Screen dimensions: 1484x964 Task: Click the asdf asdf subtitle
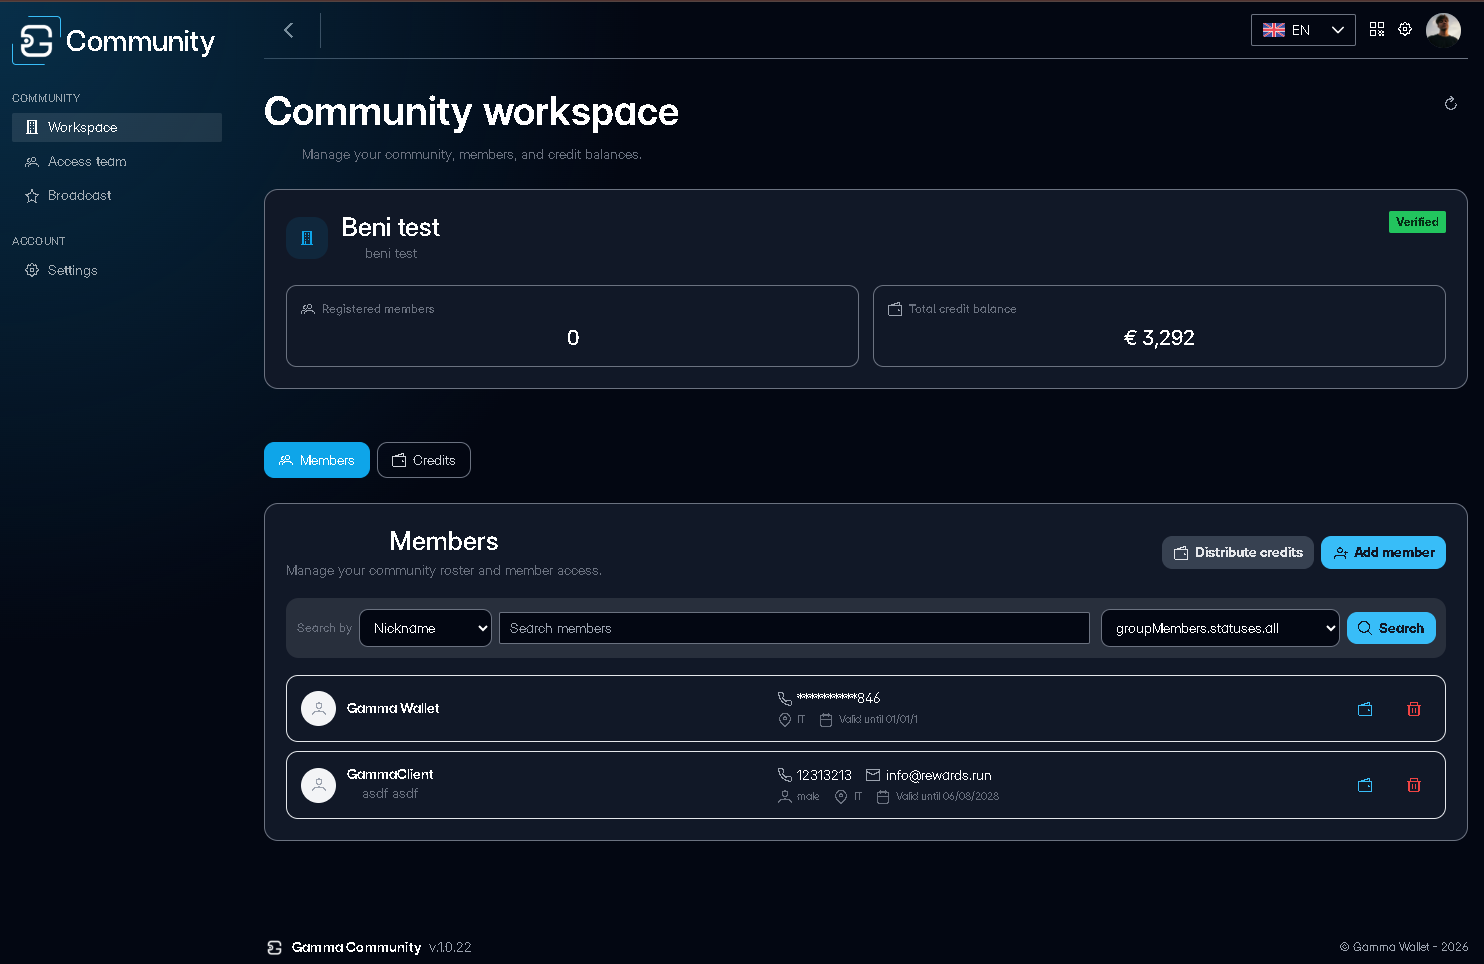390,794
